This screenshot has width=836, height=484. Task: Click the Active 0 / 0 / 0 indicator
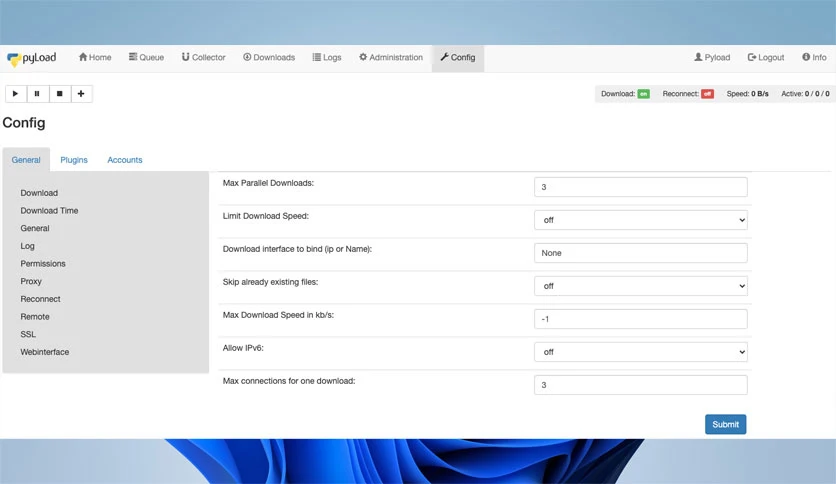point(805,94)
